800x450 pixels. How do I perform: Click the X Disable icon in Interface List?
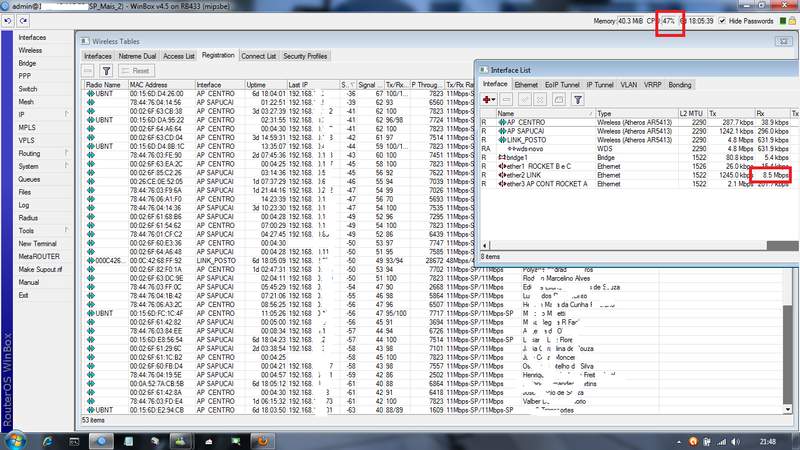[540, 99]
